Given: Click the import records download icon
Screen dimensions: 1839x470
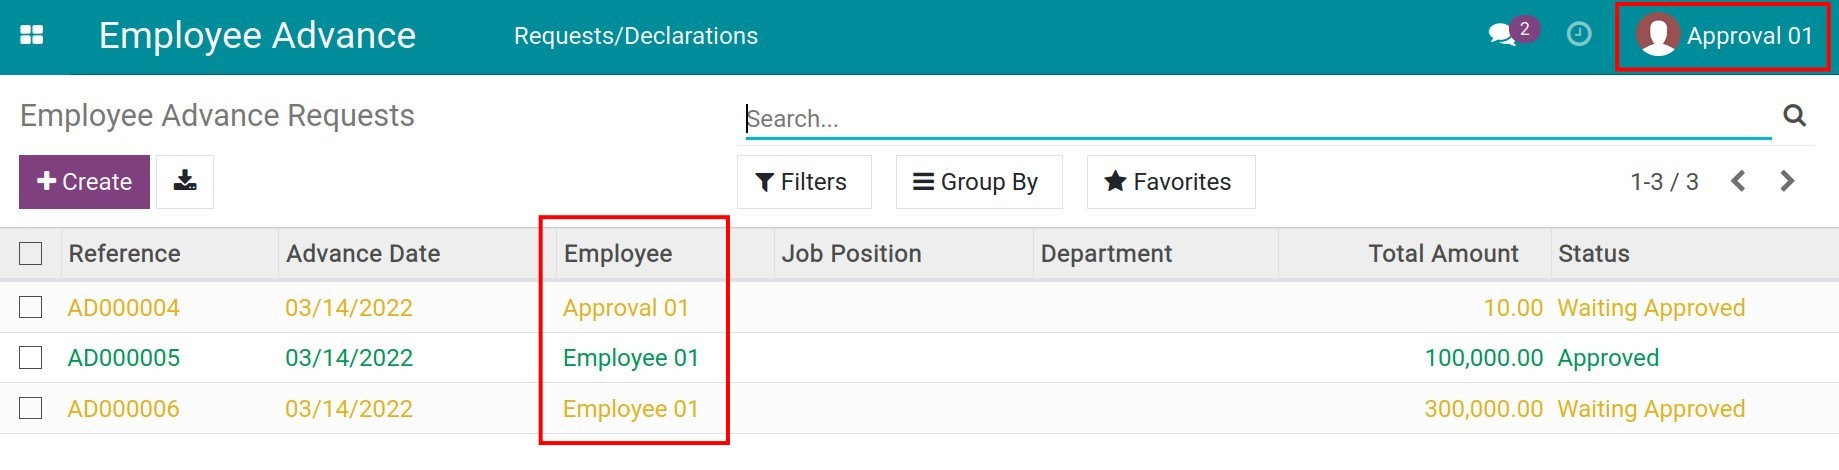Looking at the screenshot, I should (185, 181).
